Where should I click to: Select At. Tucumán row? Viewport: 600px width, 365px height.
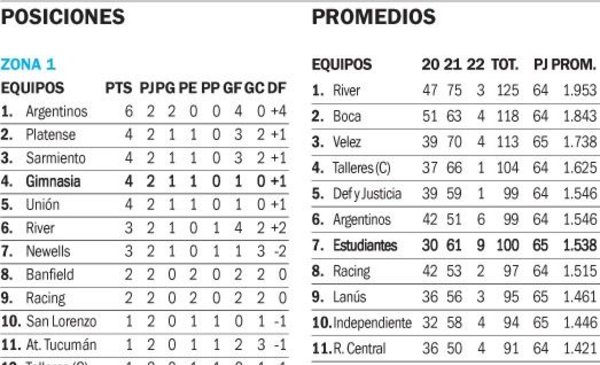(x=144, y=345)
